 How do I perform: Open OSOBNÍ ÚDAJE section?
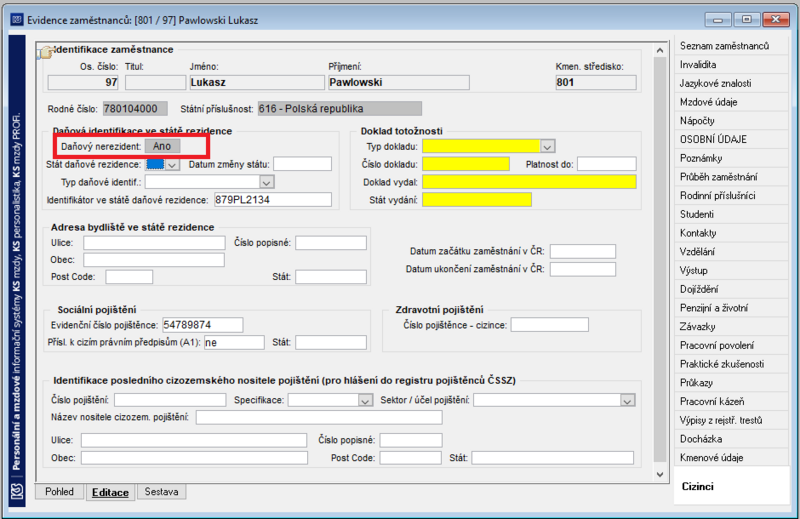pyautogui.click(x=731, y=139)
